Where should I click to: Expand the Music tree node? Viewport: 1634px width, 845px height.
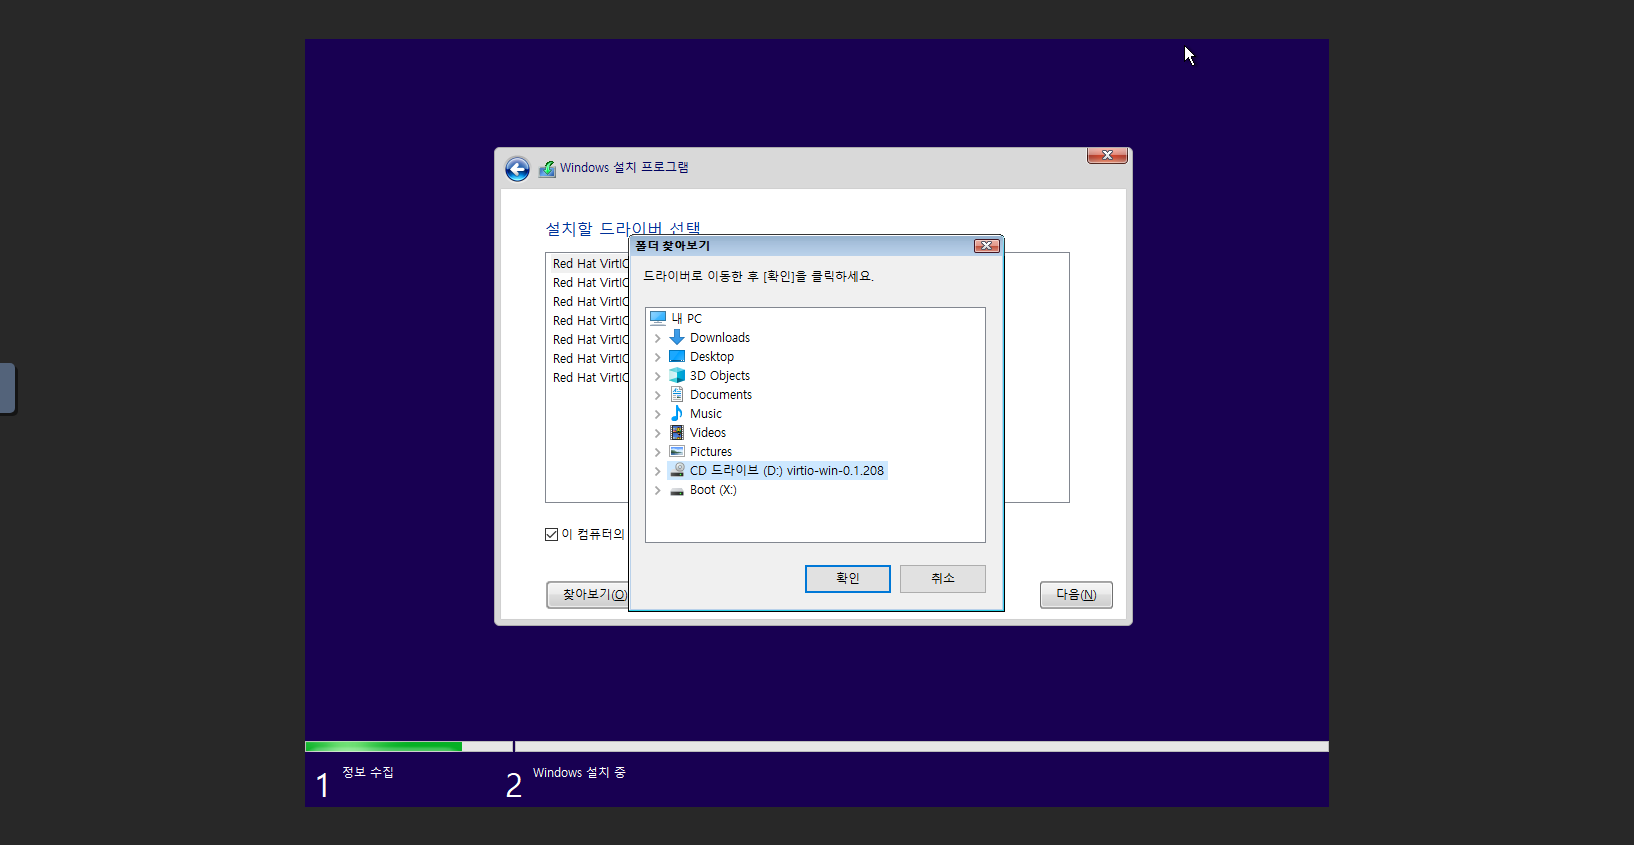click(x=657, y=414)
